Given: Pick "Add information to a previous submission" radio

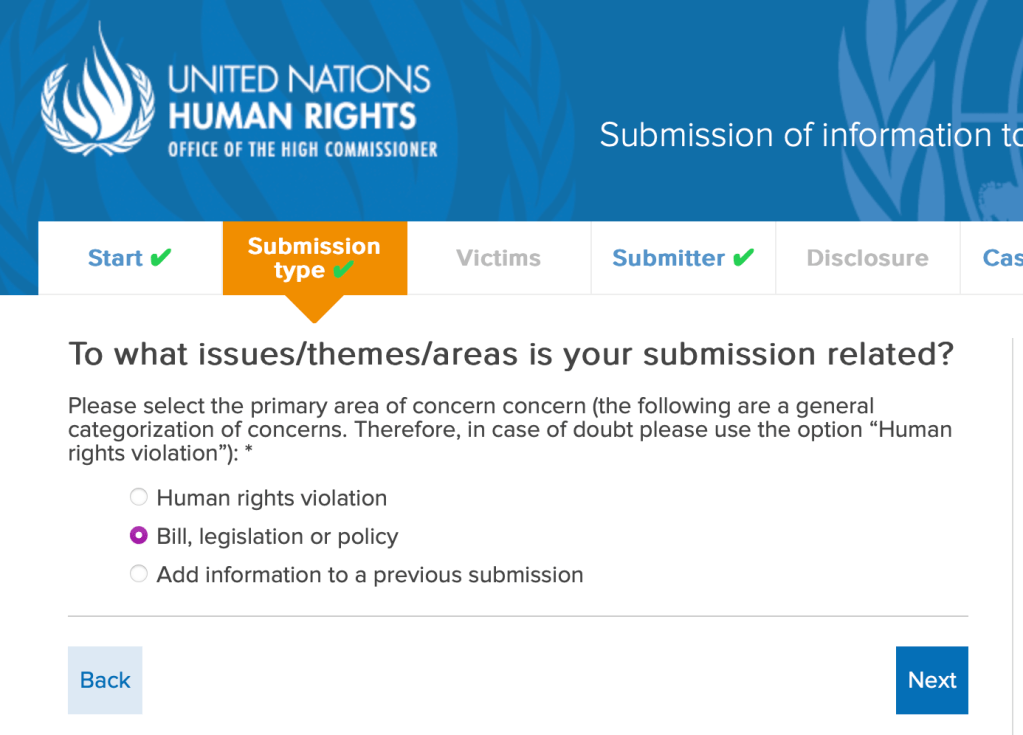Looking at the screenshot, I should 139,574.
